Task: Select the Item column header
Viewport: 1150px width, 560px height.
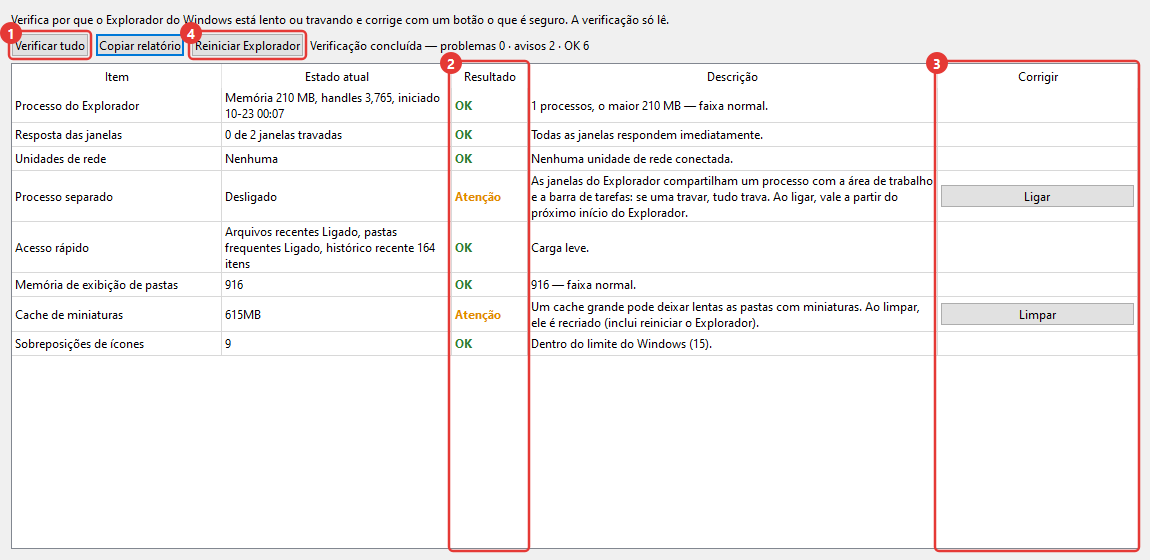Action: (117, 76)
